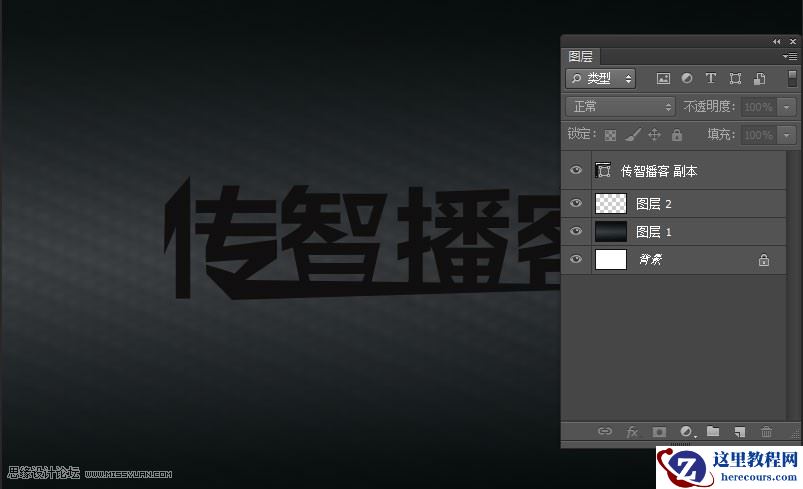Create a new group folder
Screen dimensions: 803x489
click(713, 431)
